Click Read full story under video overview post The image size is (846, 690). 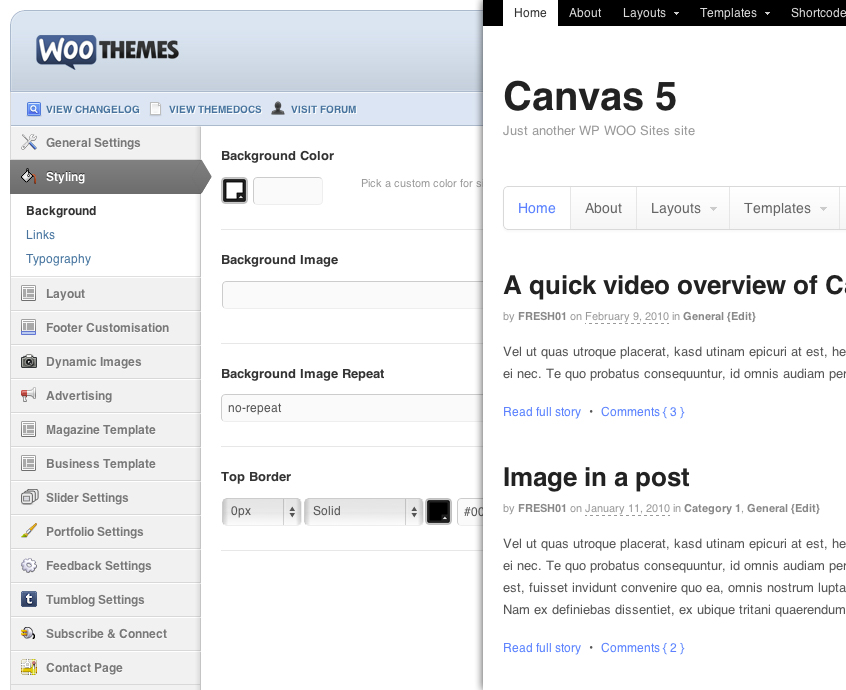(x=542, y=412)
